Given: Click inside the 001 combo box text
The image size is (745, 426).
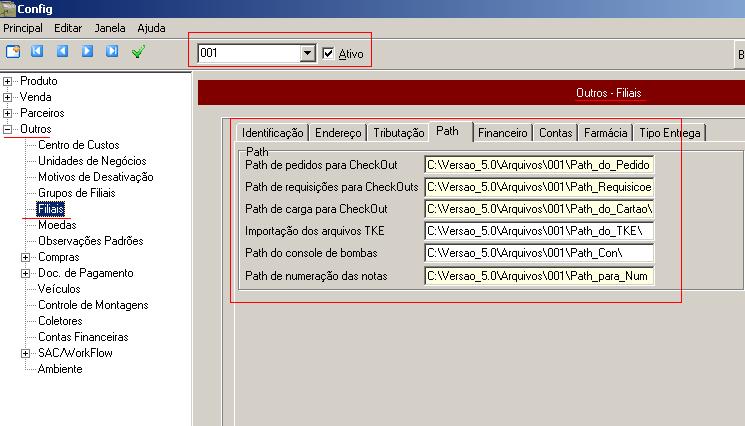Looking at the screenshot, I should coord(249,53).
